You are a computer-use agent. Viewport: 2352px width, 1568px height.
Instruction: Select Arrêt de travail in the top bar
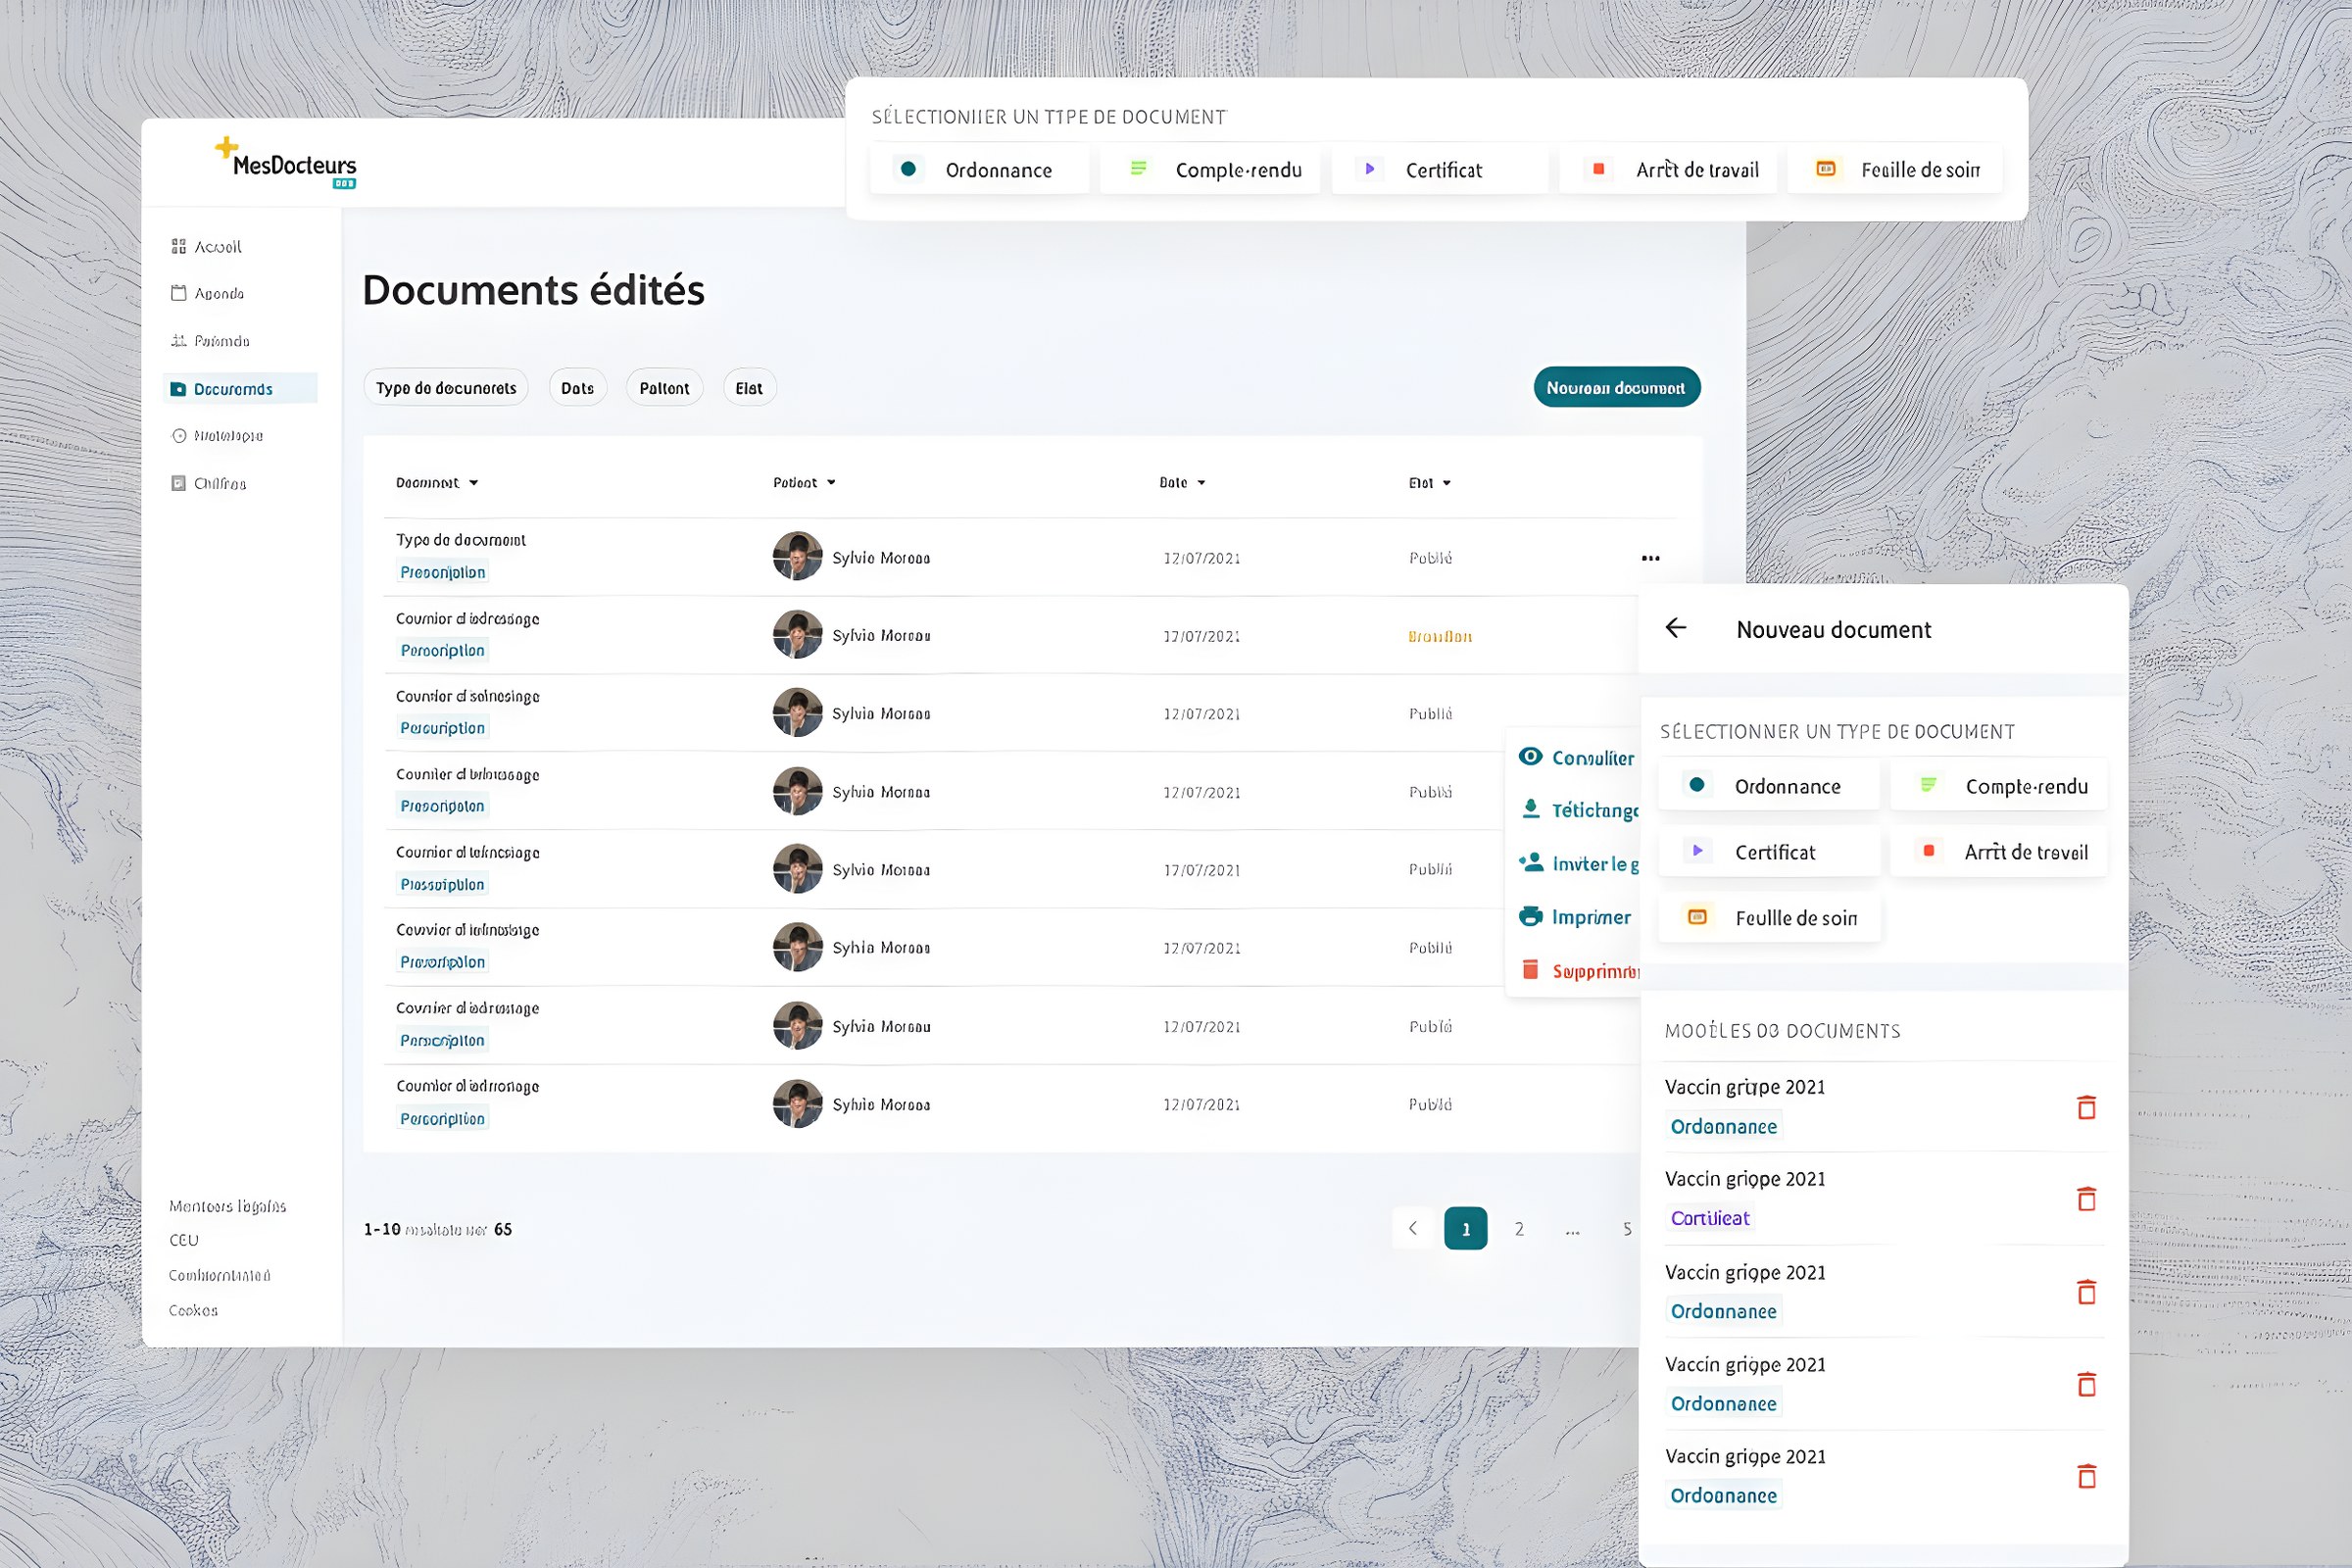(x=1669, y=169)
